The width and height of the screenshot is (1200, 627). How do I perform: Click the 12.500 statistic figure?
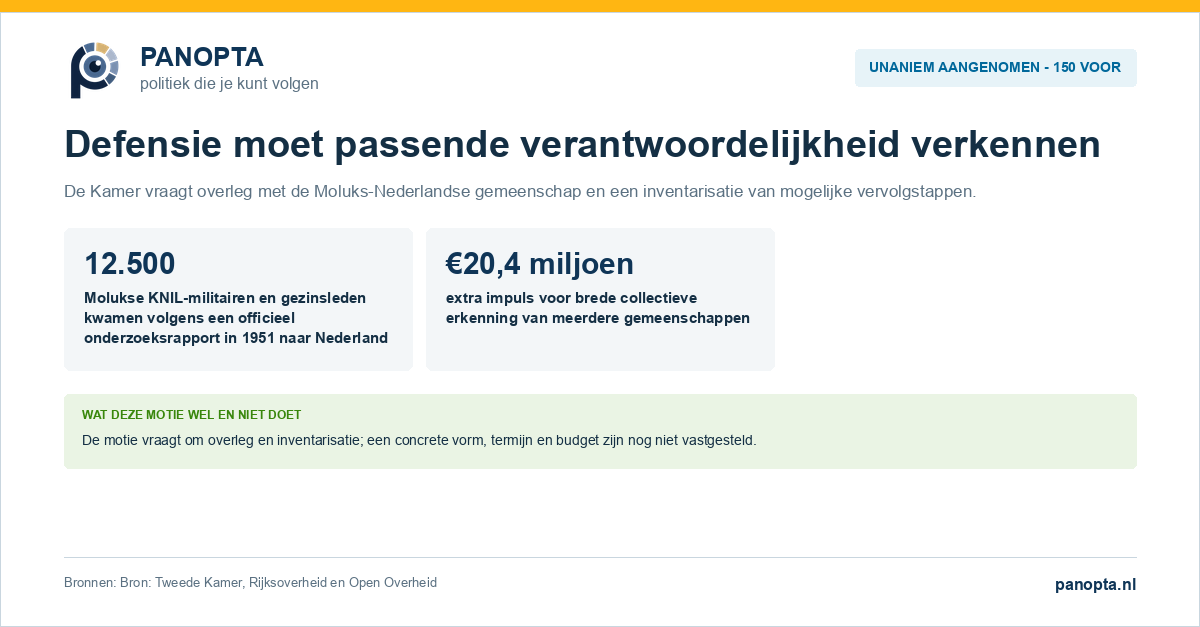[x=130, y=264]
